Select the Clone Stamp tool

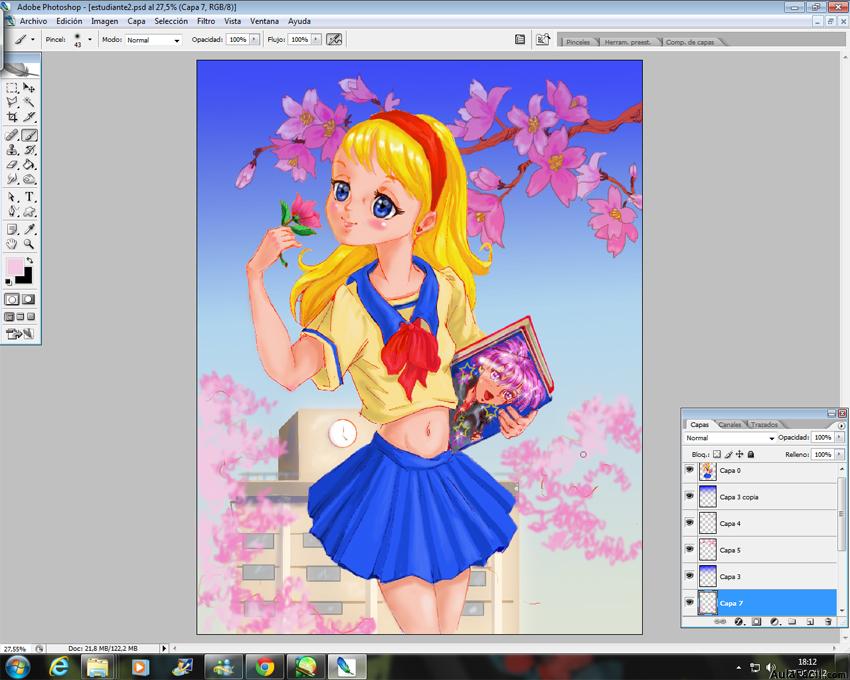(x=12, y=150)
